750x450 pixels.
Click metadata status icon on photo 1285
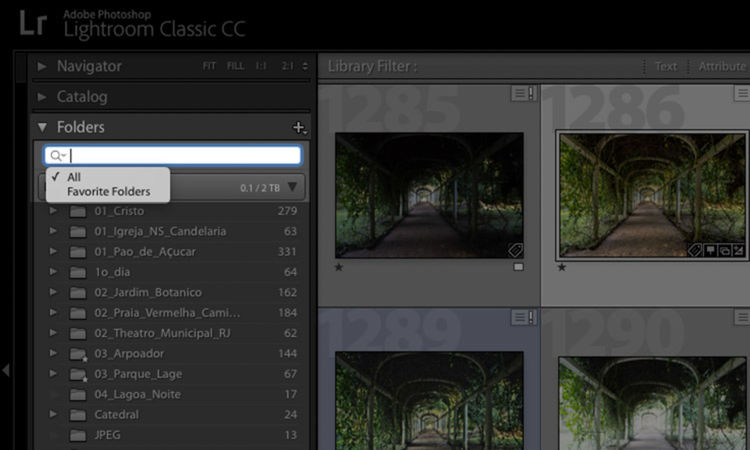524,93
